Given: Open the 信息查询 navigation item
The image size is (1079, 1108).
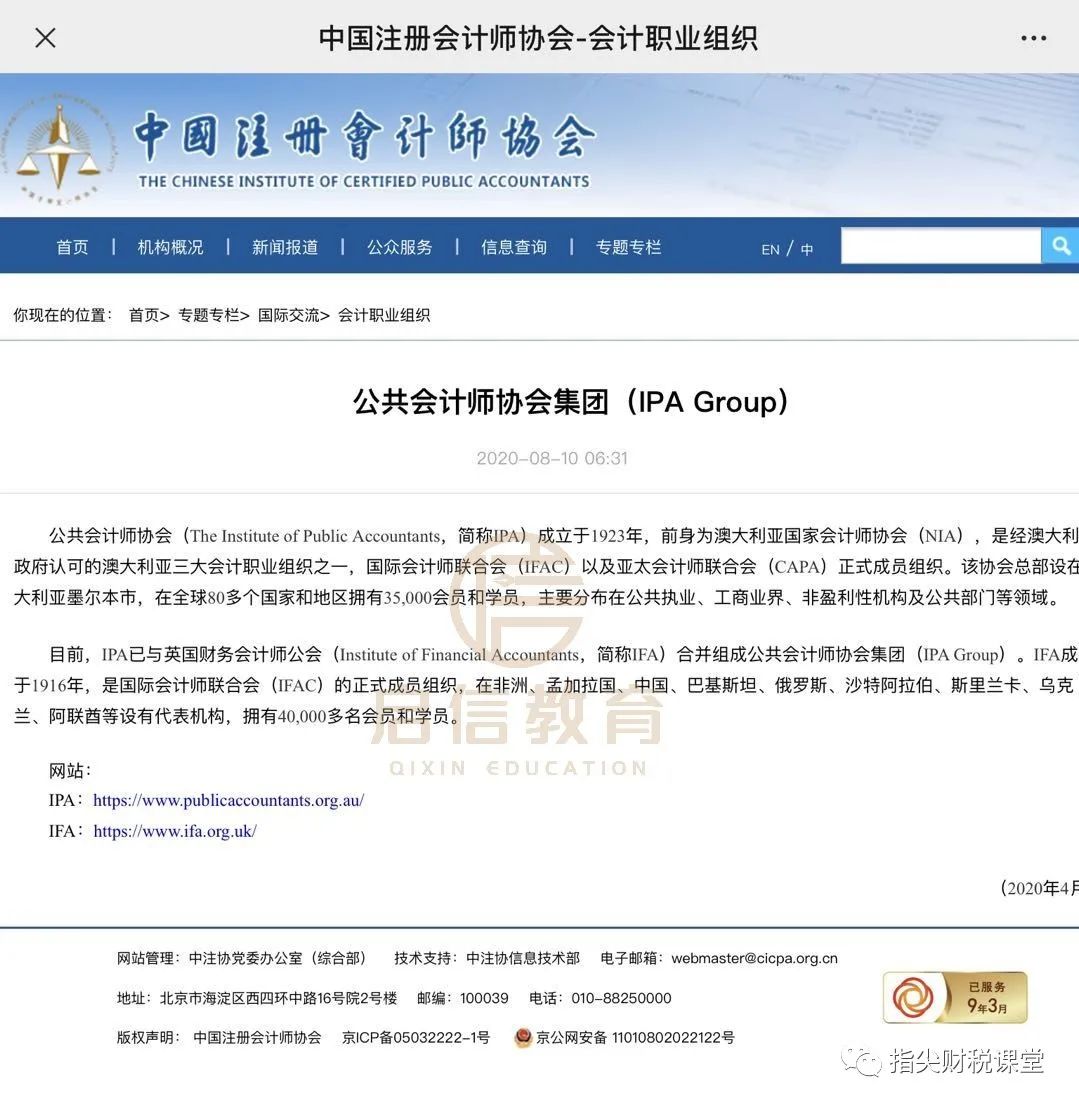Looking at the screenshot, I should coord(514,247).
